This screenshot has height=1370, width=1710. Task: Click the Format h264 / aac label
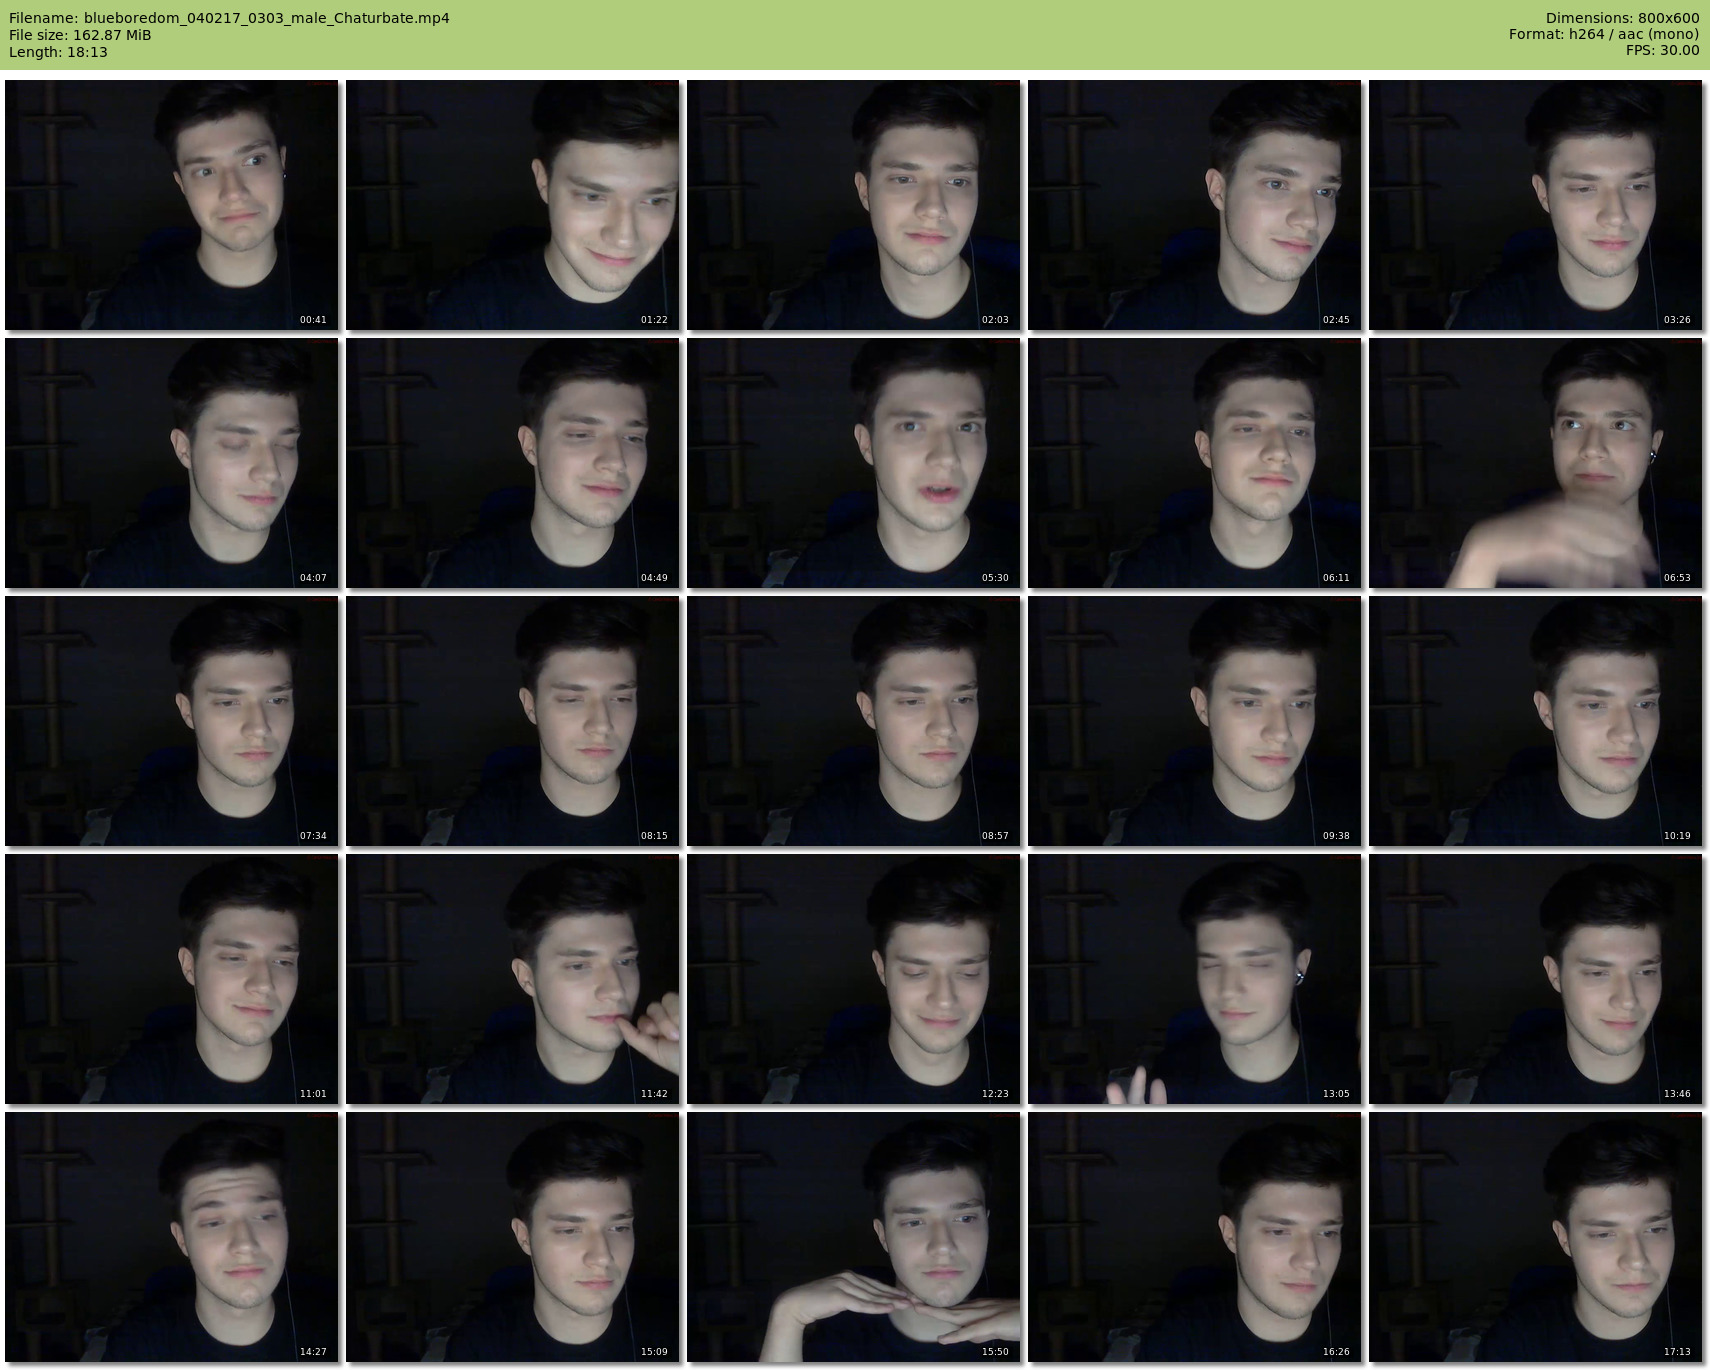pyautogui.click(x=1603, y=35)
